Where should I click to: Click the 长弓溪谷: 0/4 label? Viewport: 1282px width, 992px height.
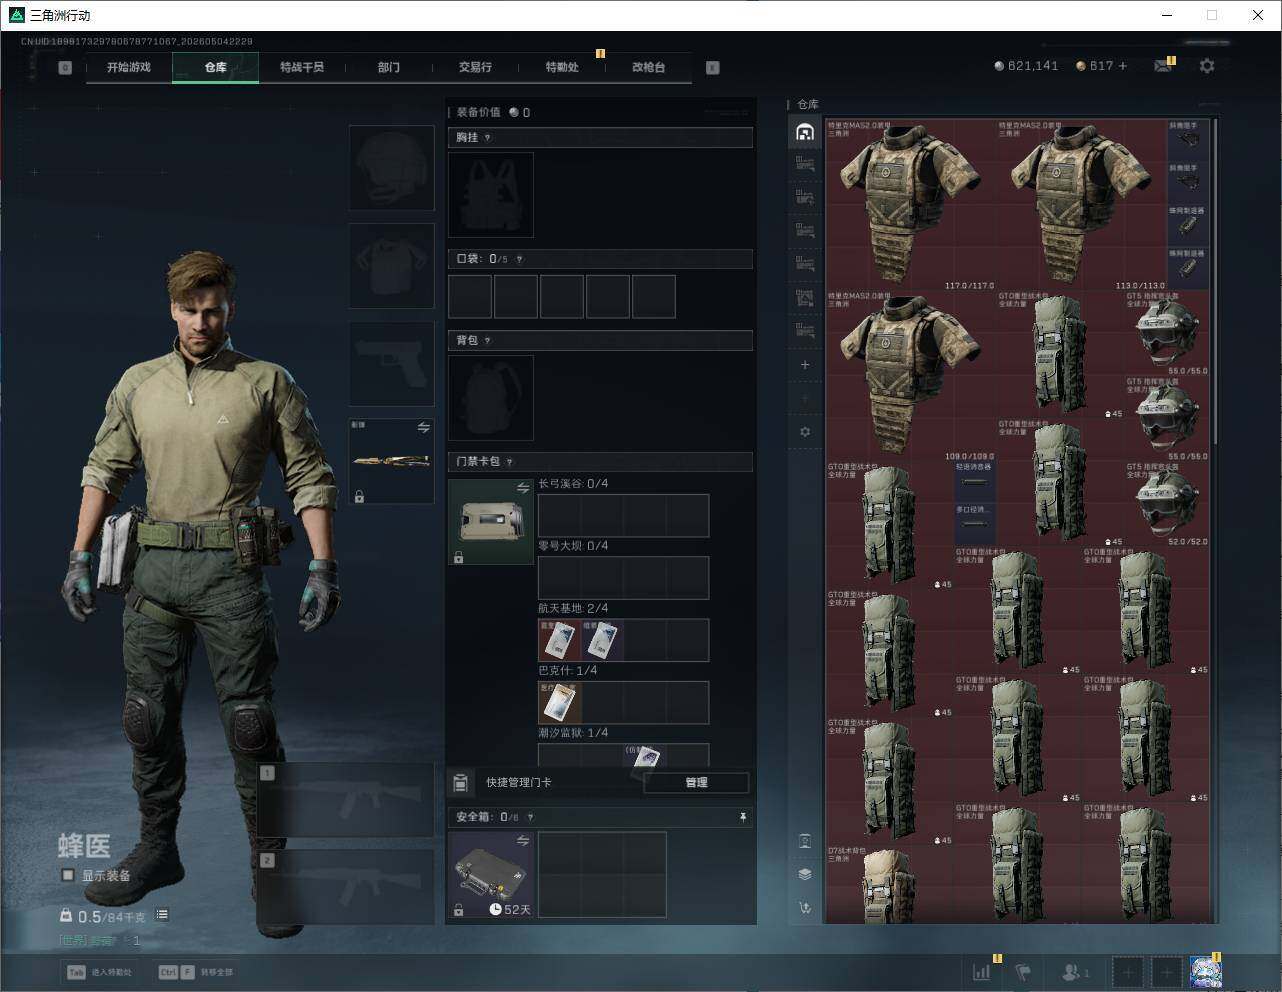(573, 484)
